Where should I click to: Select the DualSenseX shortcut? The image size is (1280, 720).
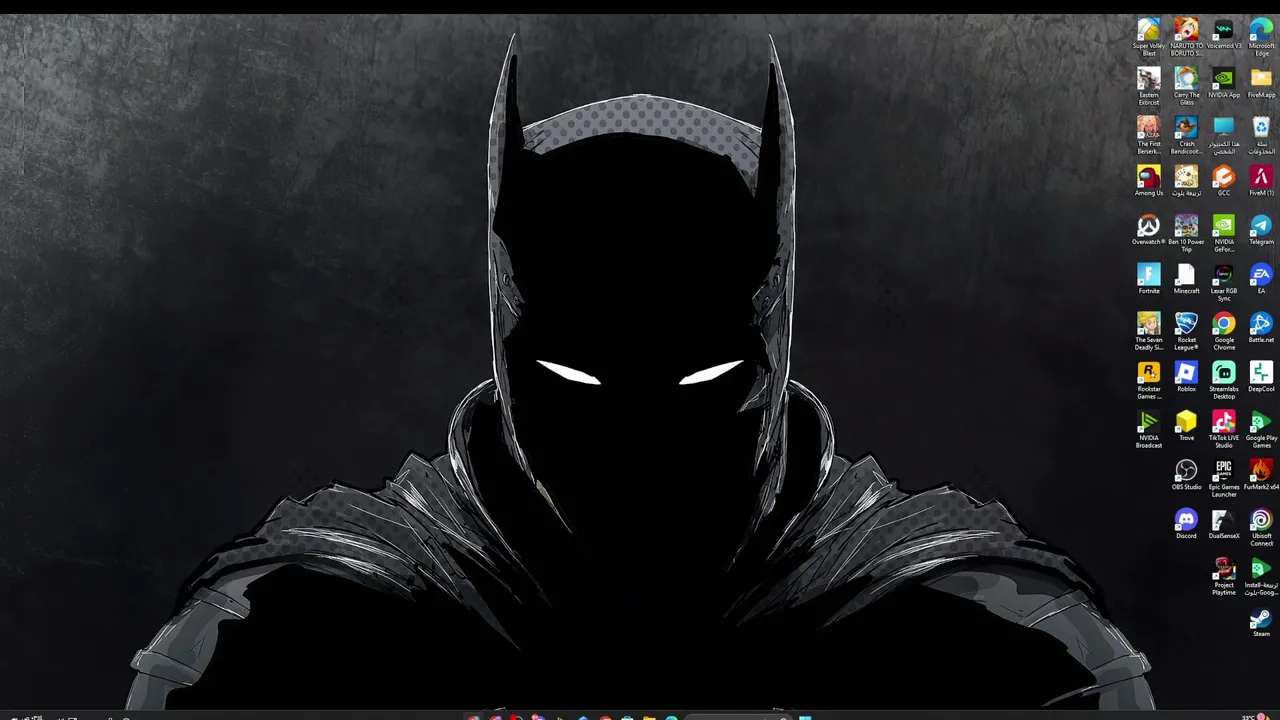point(1224,520)
